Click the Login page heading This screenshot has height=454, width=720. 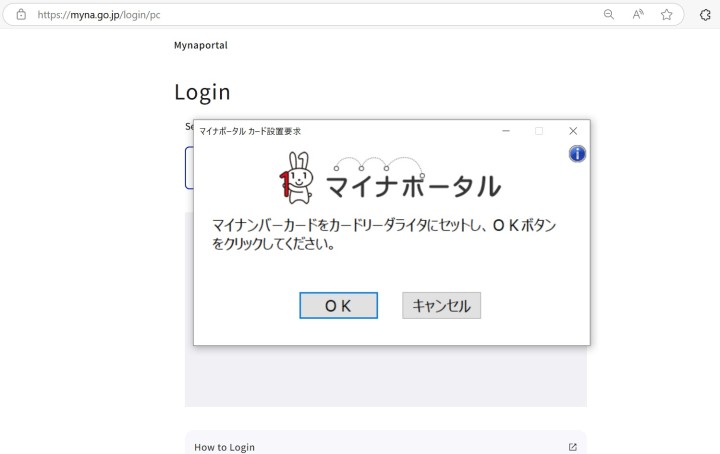click(202, 92)
